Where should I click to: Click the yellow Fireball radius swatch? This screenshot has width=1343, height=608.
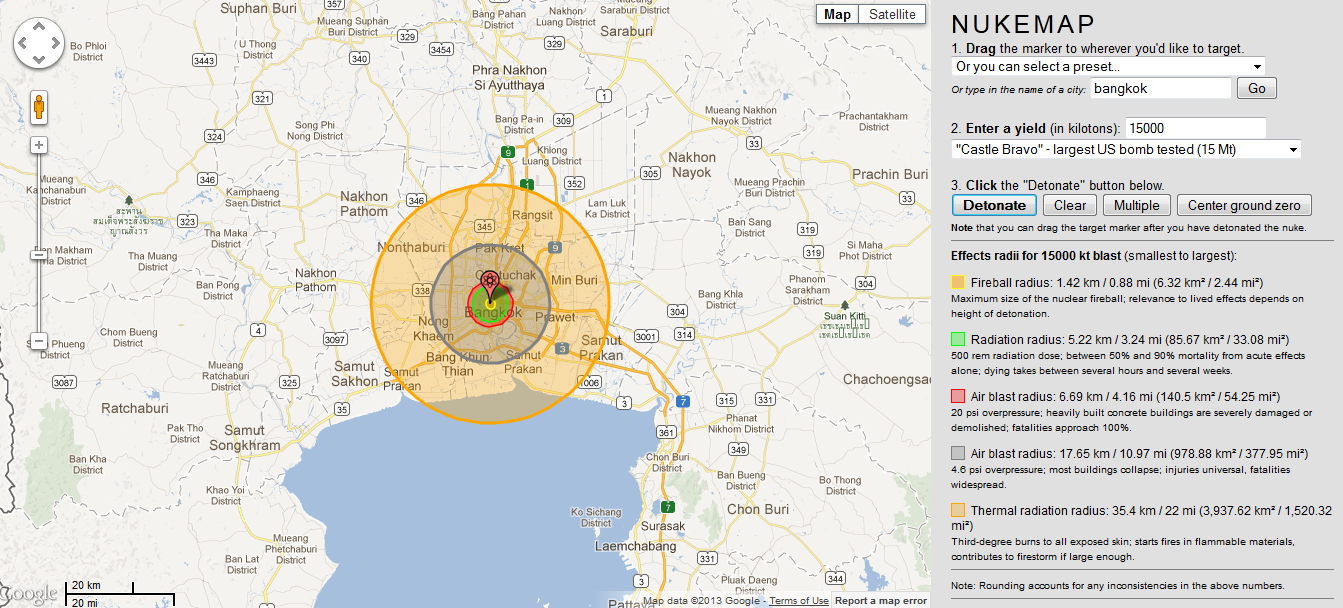[x=958, y=283]
